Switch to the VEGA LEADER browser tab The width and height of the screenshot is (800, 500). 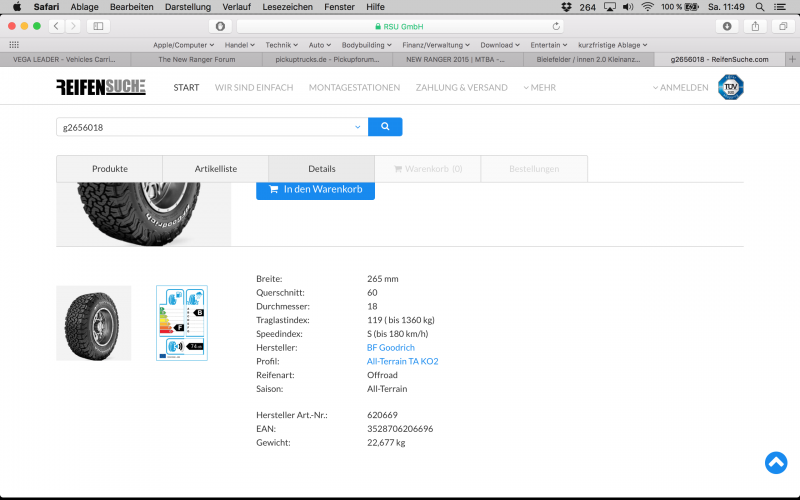65,59
